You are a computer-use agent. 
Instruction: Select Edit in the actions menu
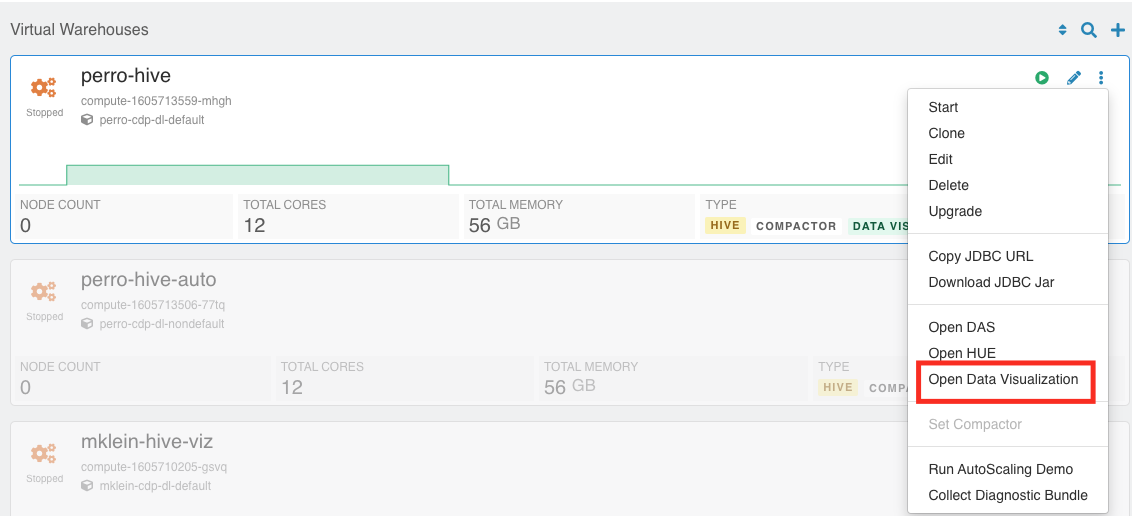coord(940,159)
